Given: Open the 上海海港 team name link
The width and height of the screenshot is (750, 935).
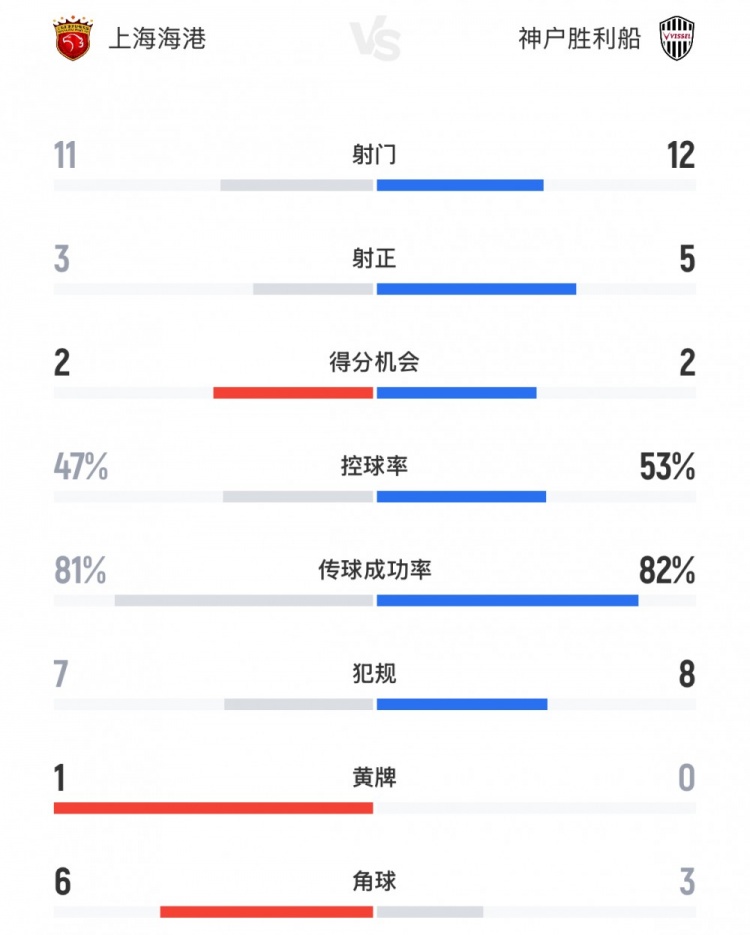Looking at the screenshot, I should coord(157,40).
